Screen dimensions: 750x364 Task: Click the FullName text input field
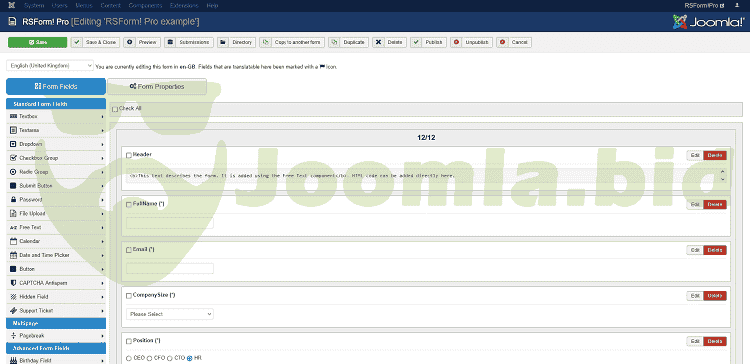(170, 223)
